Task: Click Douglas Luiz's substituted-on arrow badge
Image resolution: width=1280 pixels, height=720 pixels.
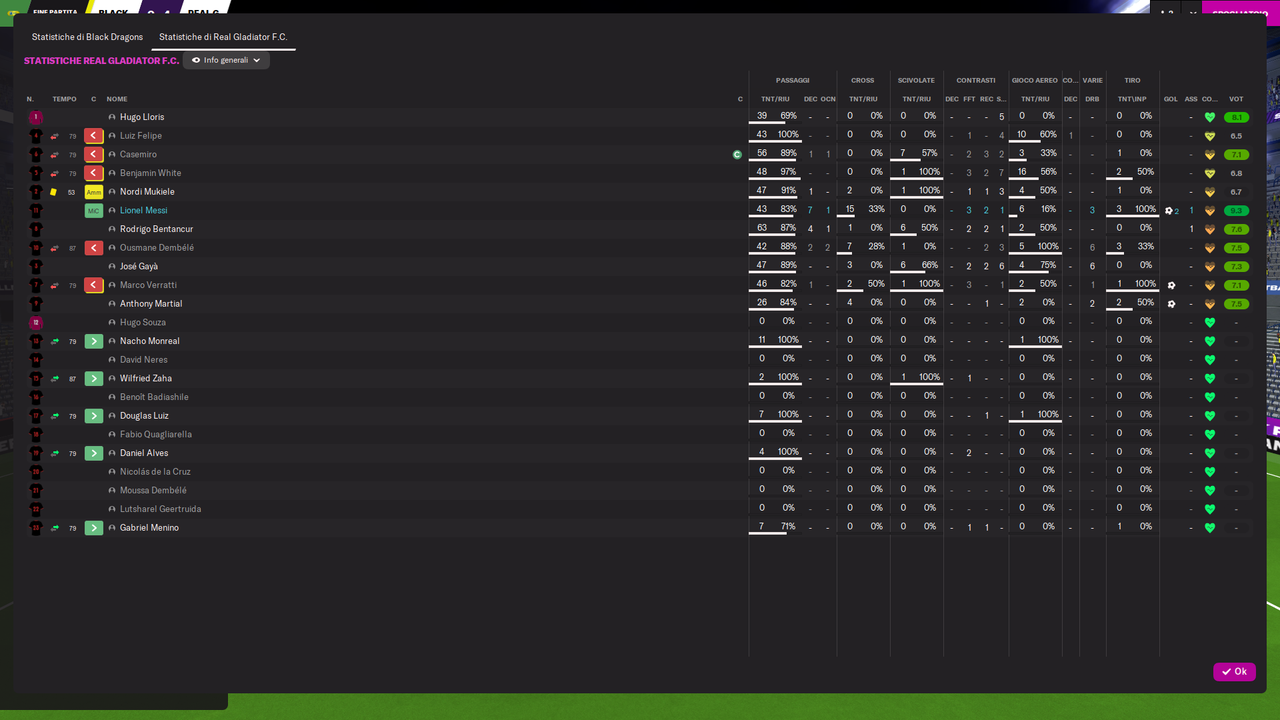Action: click(94, 416)
